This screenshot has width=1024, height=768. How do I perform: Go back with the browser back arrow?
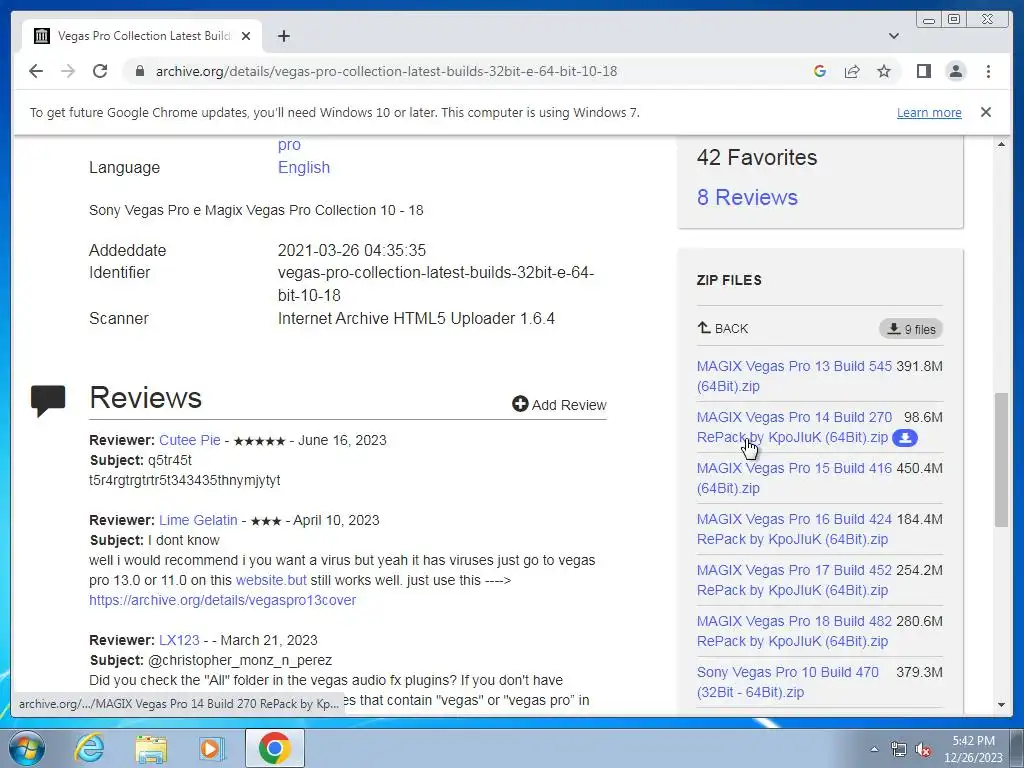[x=36, y=71]
